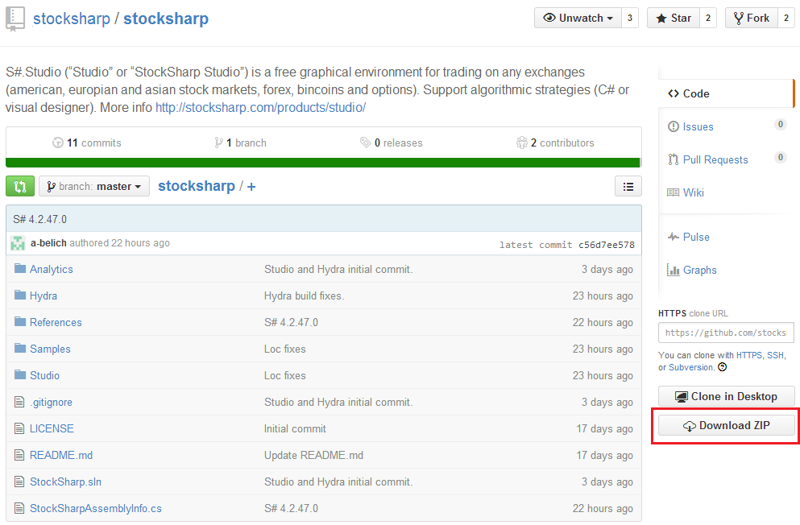Open the branch: master dropdown
This screenshot has width=800, height=525.
point(94,186)
